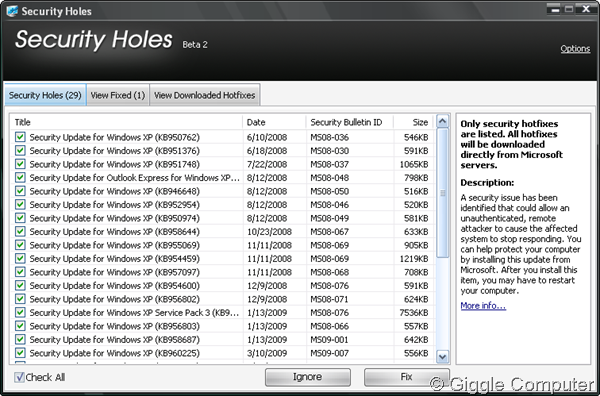Click the Ignore button

coord(308,377)
